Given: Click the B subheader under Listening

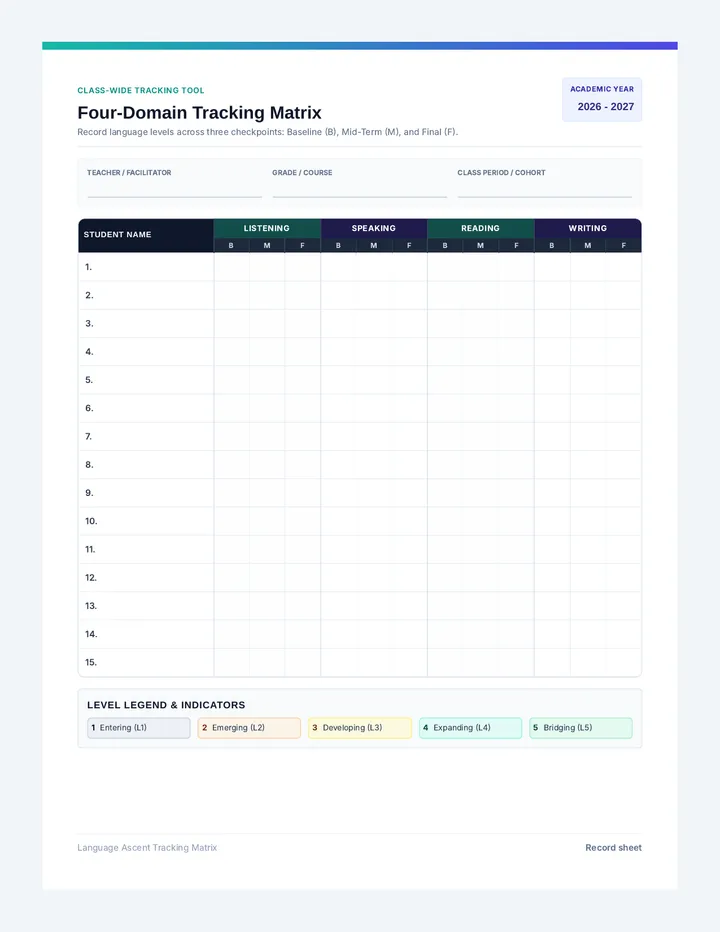Looking at the screenshot, I should [231, 245].
